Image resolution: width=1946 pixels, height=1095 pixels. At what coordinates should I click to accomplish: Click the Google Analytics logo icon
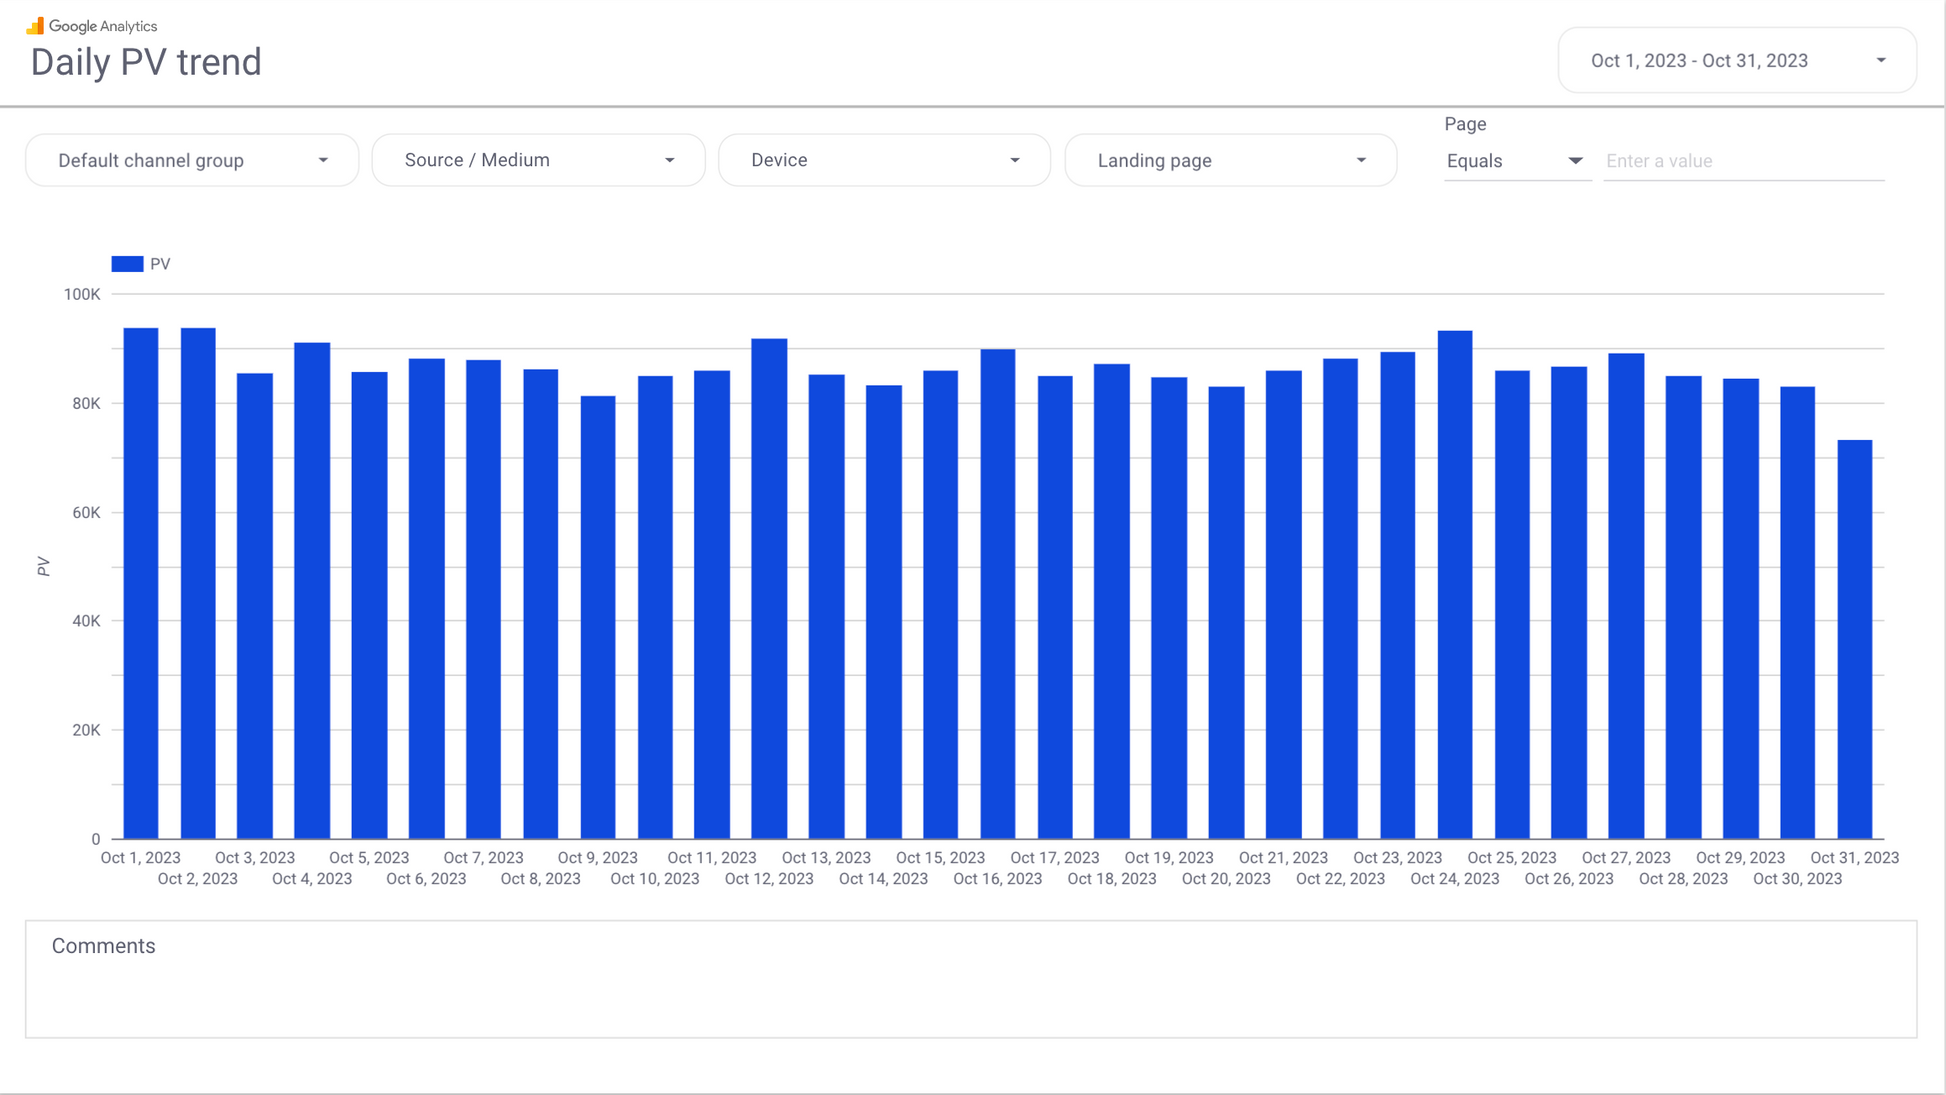[x=35, y=26]
